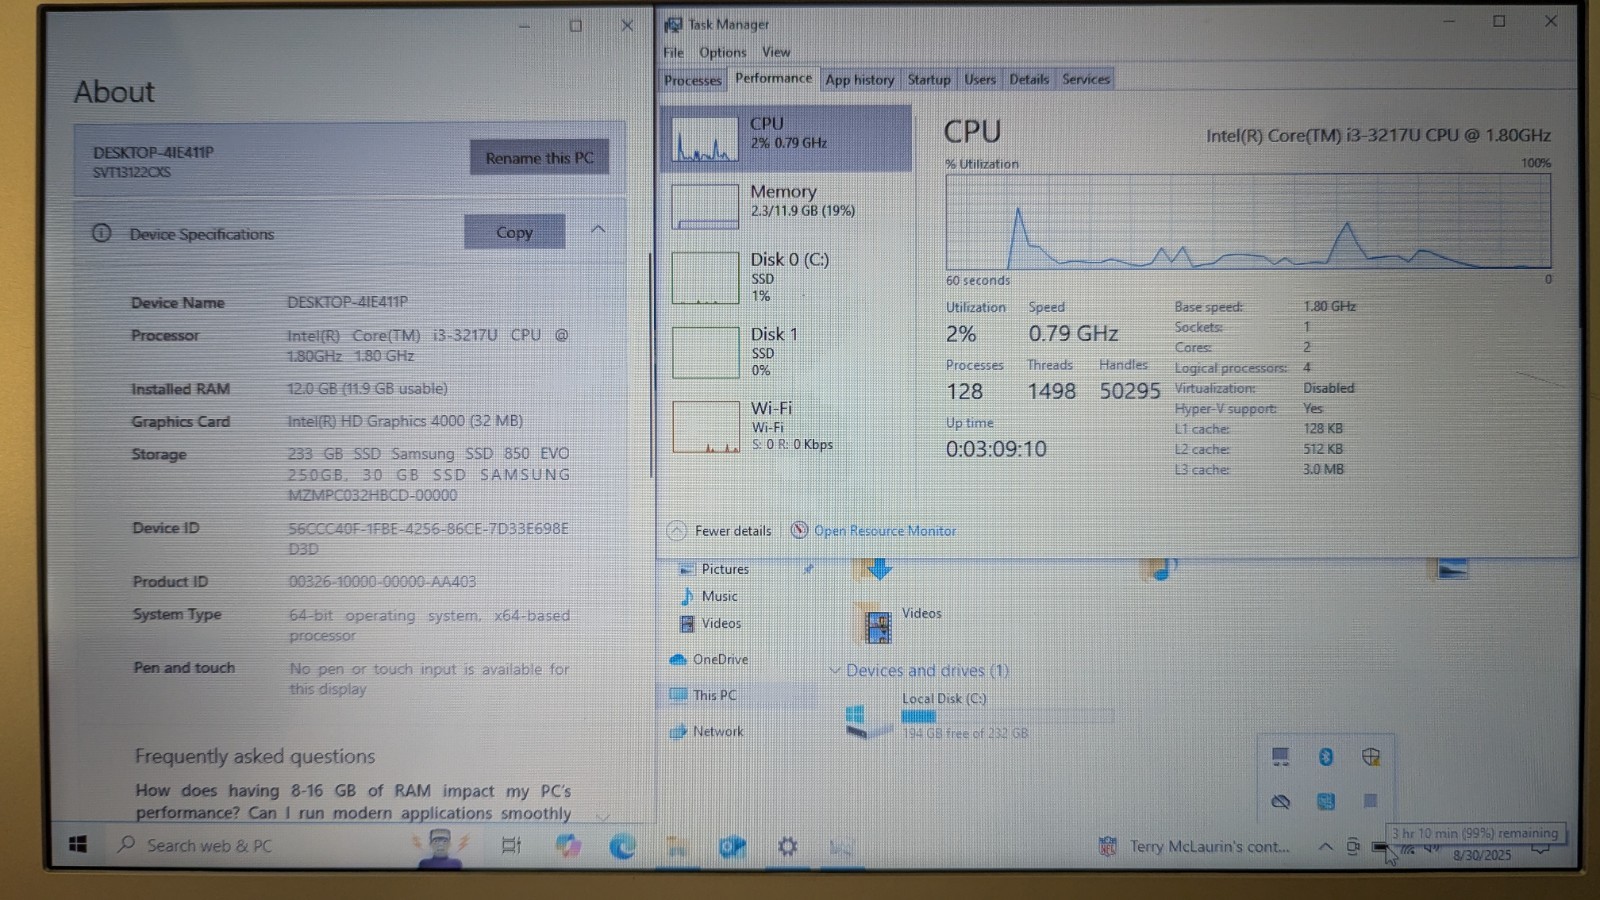The width and height of the screenshot is (1600, 900).
Task: Select Music in the File Explorer sidebar
Action: [x=719, y=596]
